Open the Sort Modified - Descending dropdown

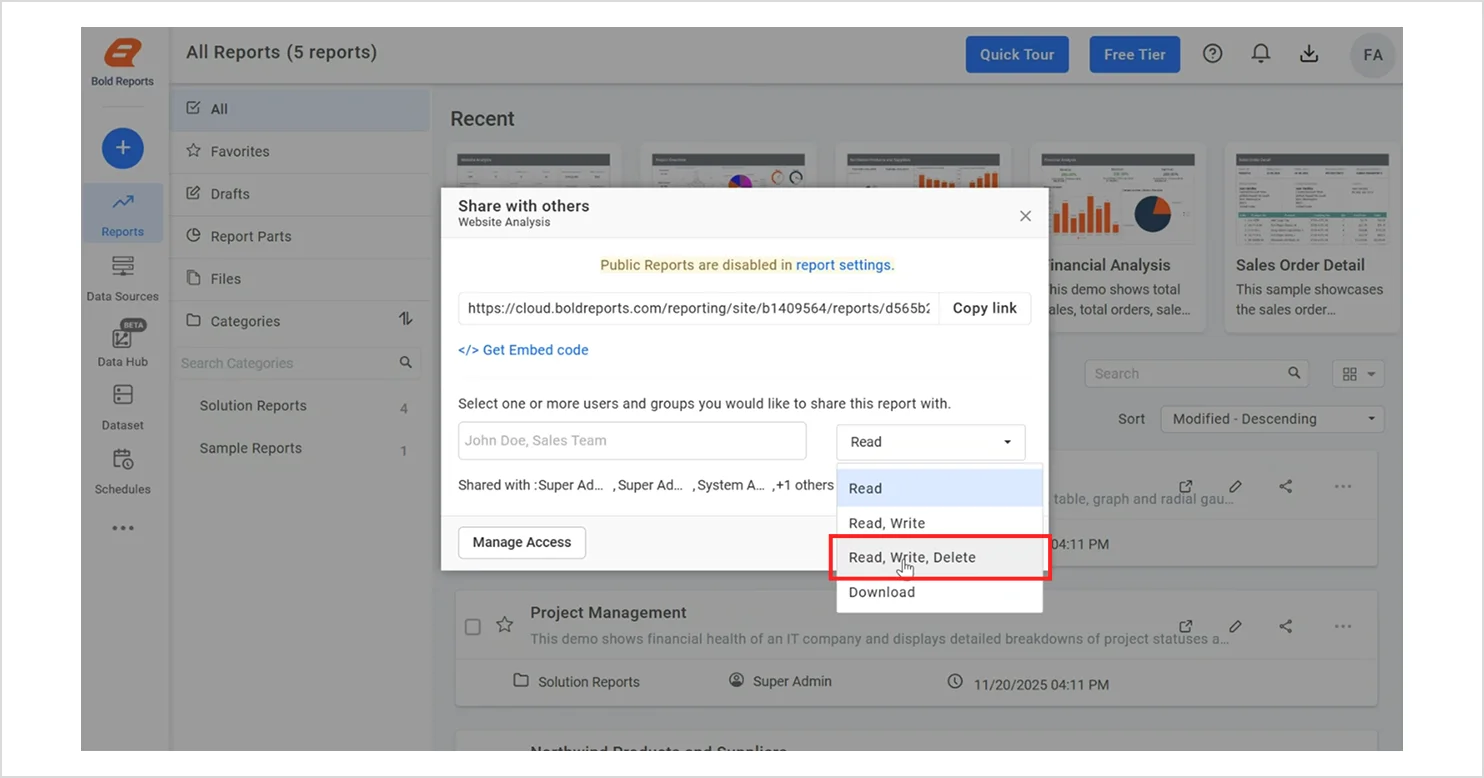1272,419
